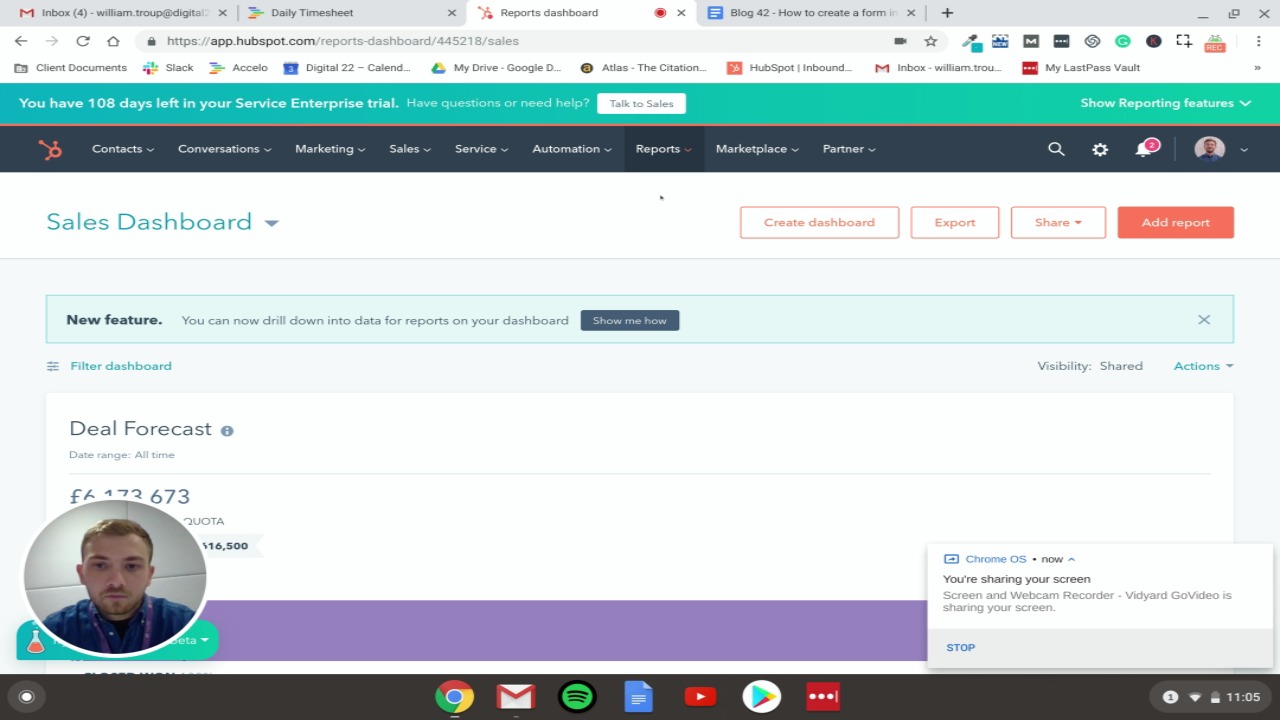Click the Filter dashboard slider icon

tap(52, 366)
